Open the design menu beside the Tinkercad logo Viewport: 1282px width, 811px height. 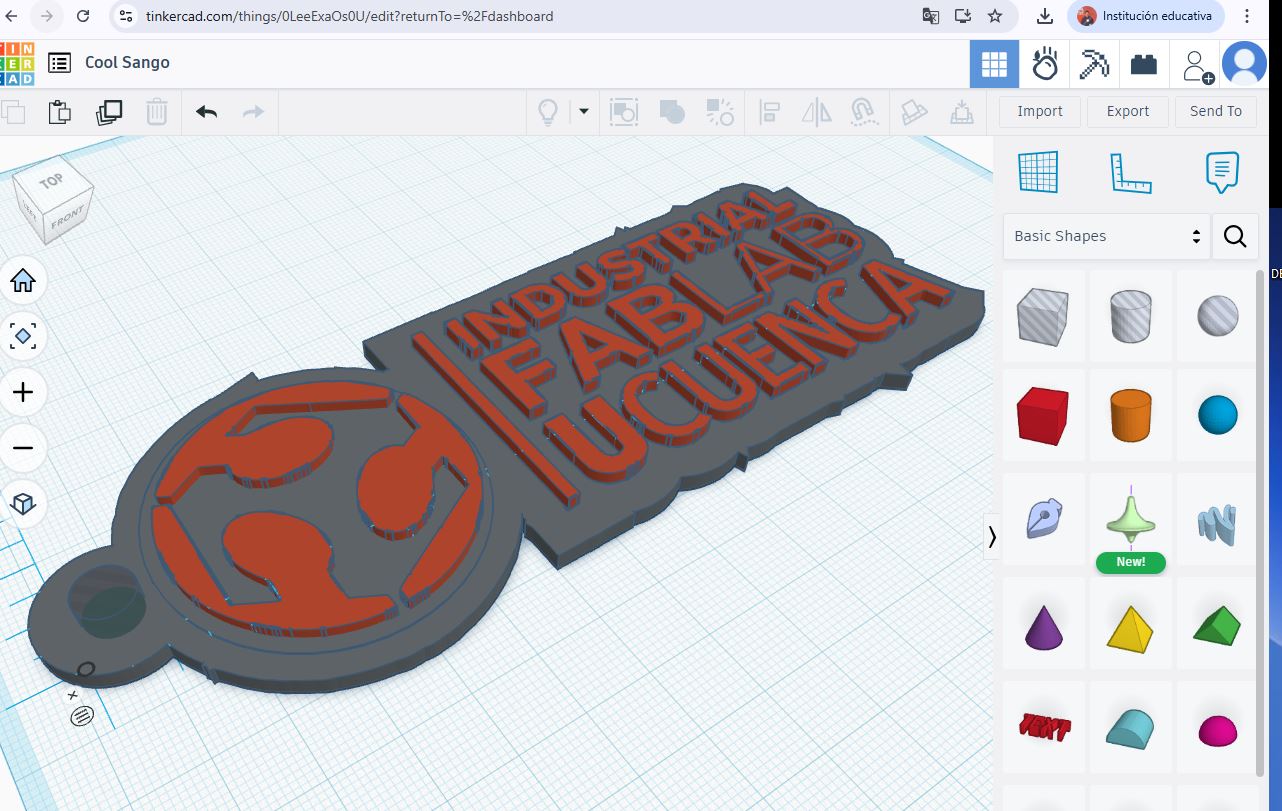(59, 62)
